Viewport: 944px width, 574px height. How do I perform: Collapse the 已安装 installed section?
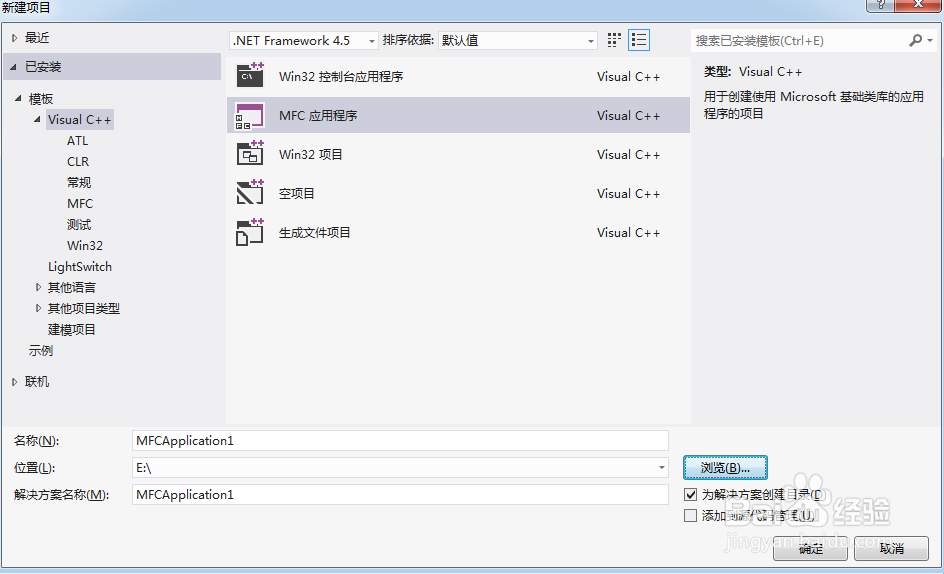(13, 67)
